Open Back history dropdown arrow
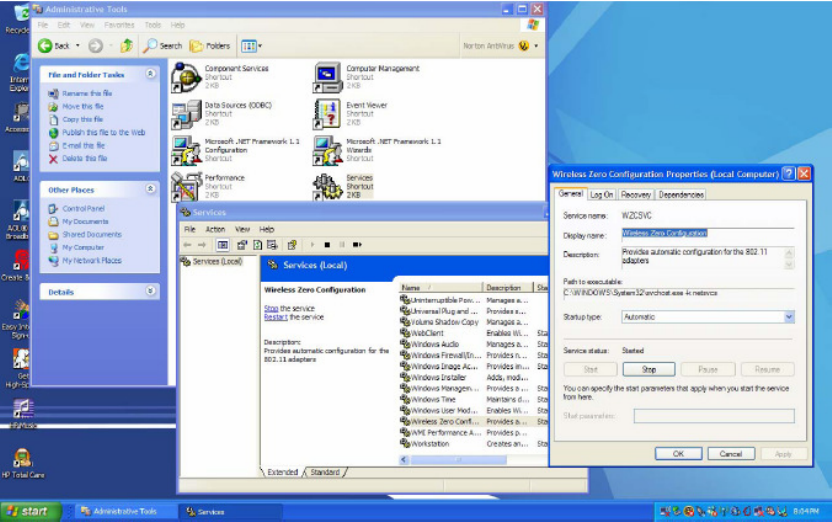832x522 pixels. coord(77,46)
